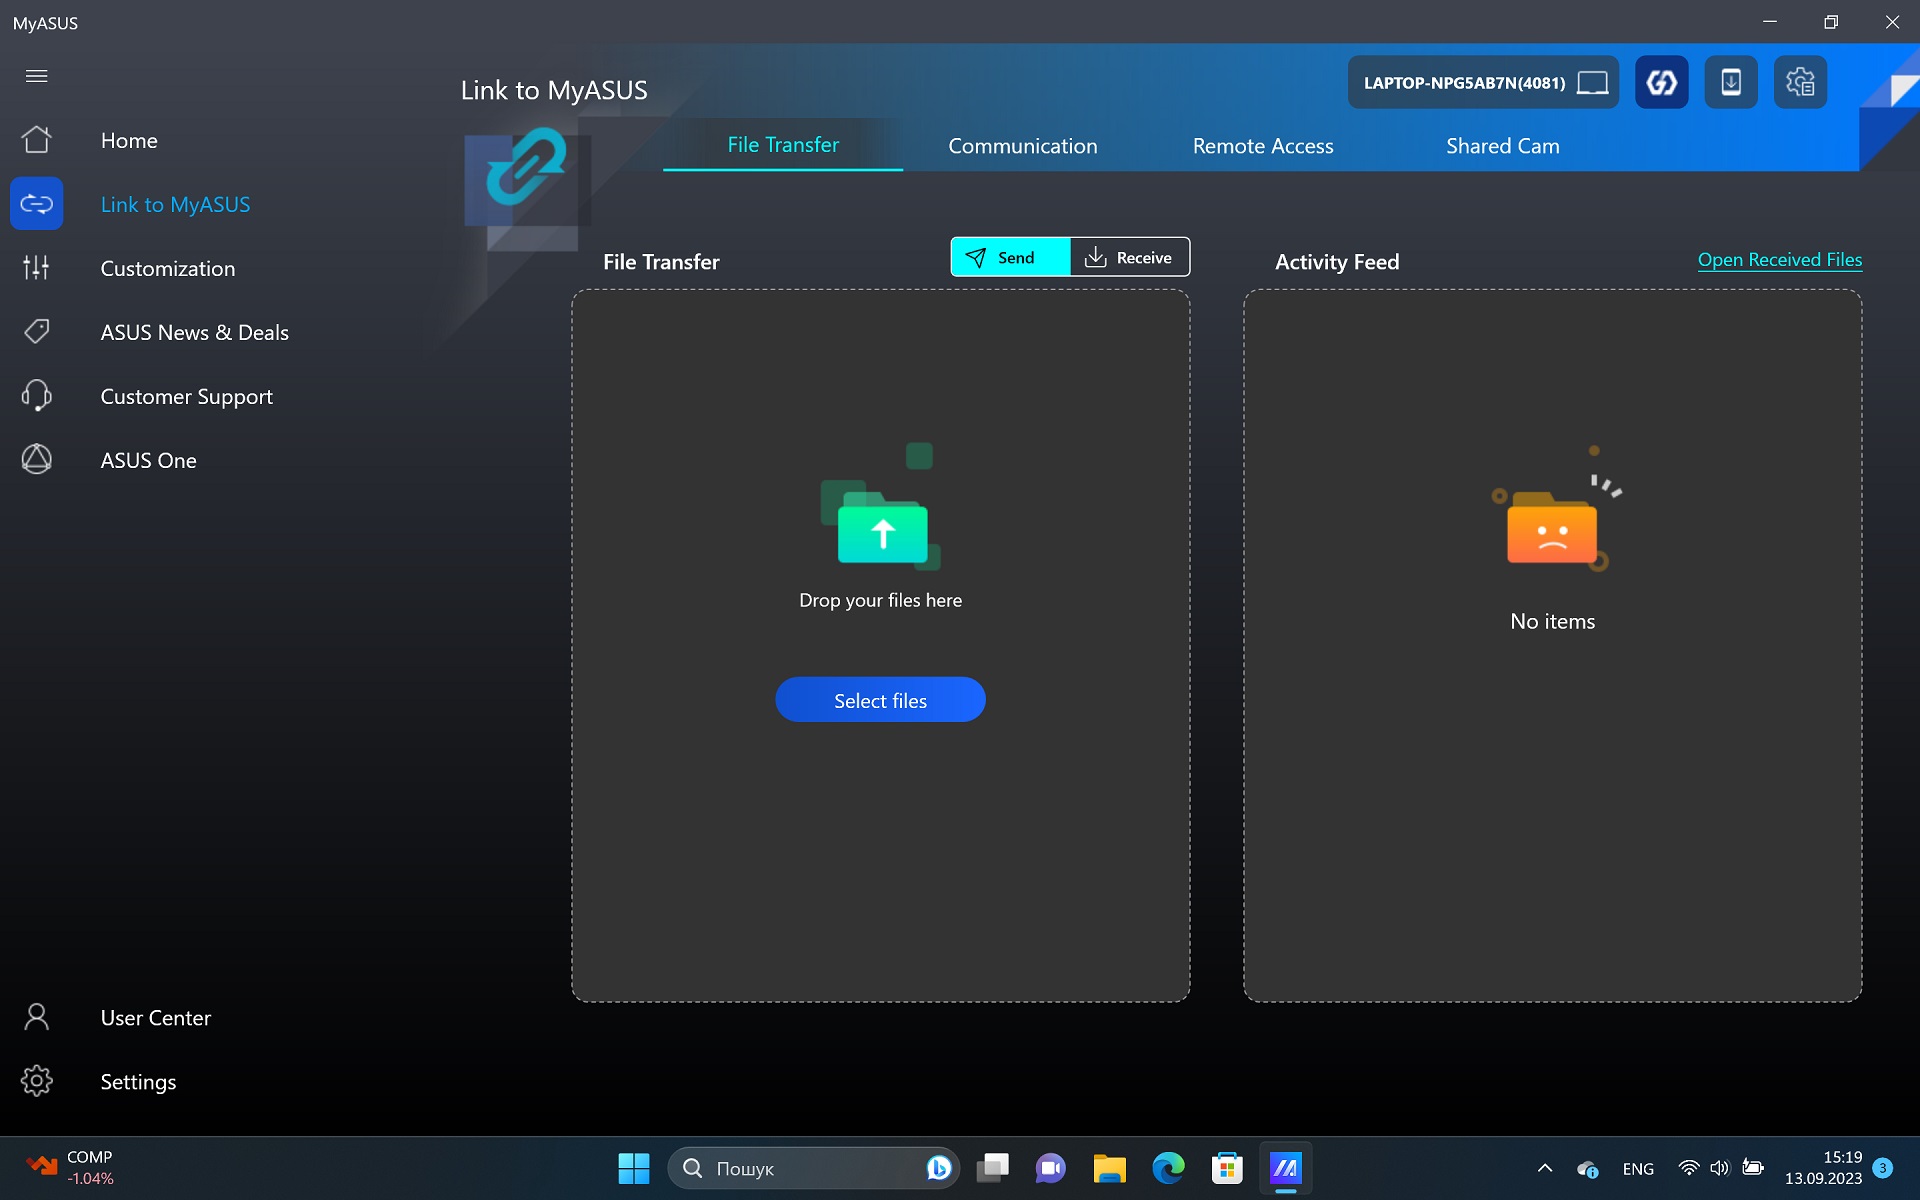The image size is (1920, 1200).
Task: Click the Select files button
Action: click(x=880, y=700)
